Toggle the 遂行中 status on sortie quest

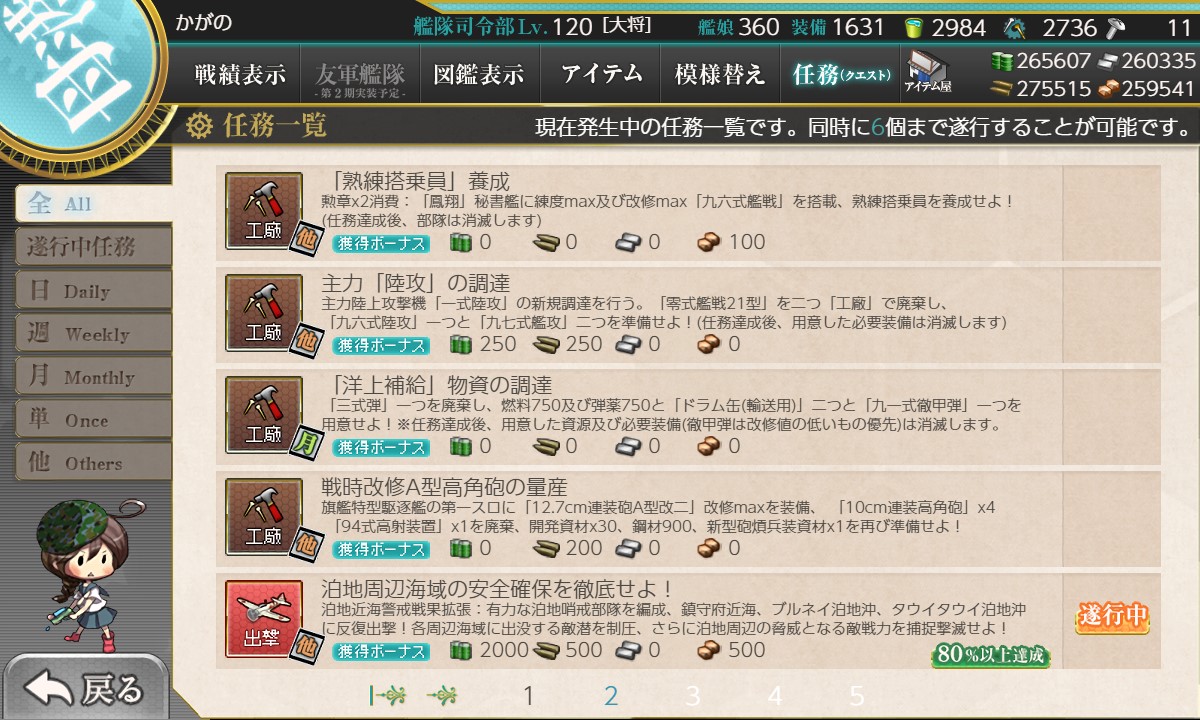1113,617
